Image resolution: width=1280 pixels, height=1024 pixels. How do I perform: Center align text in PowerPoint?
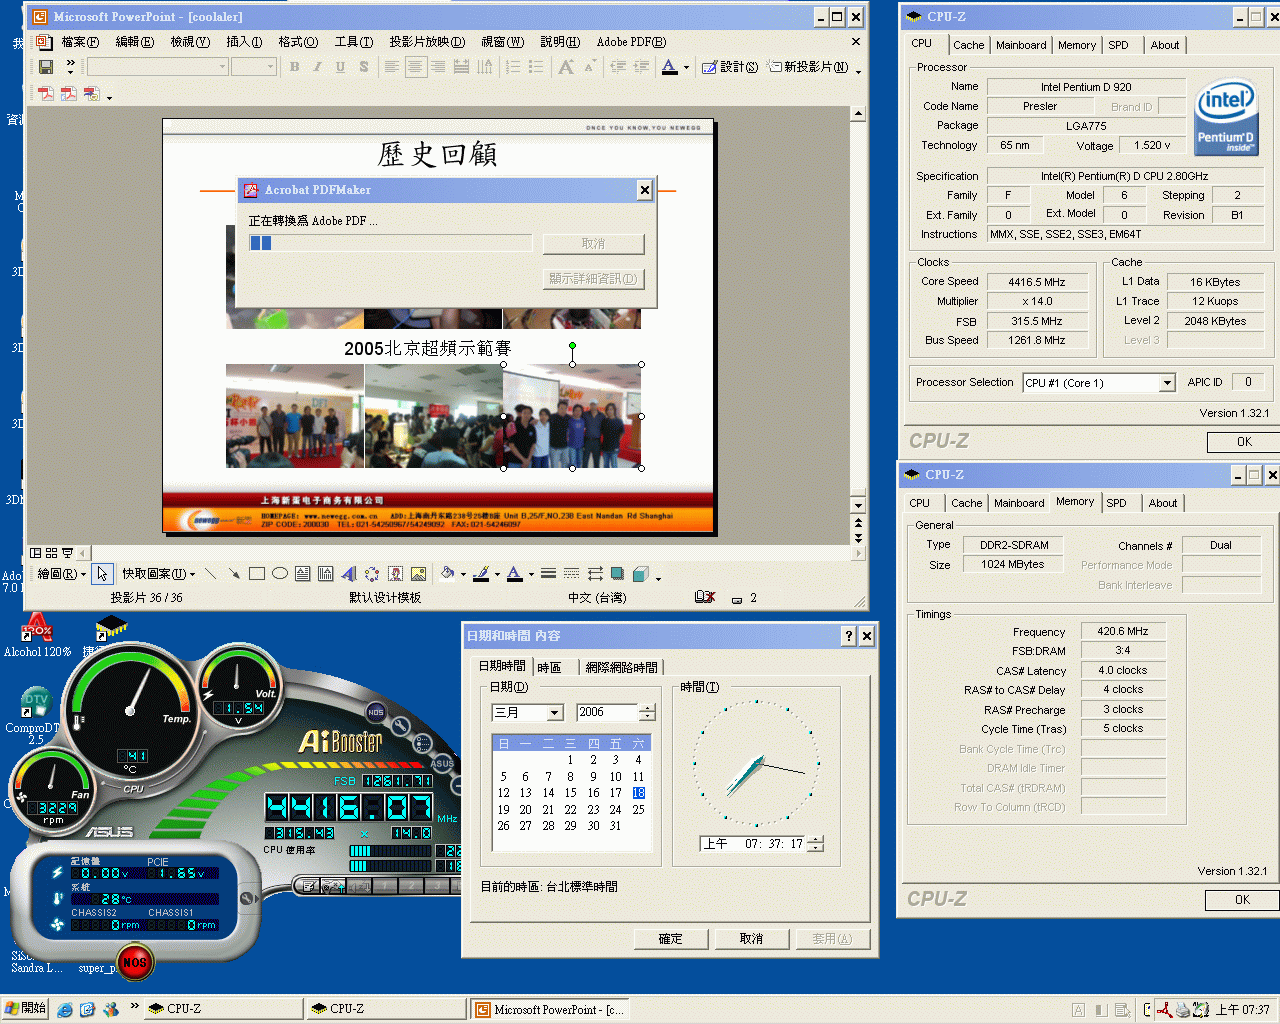[x=415, y=67]
